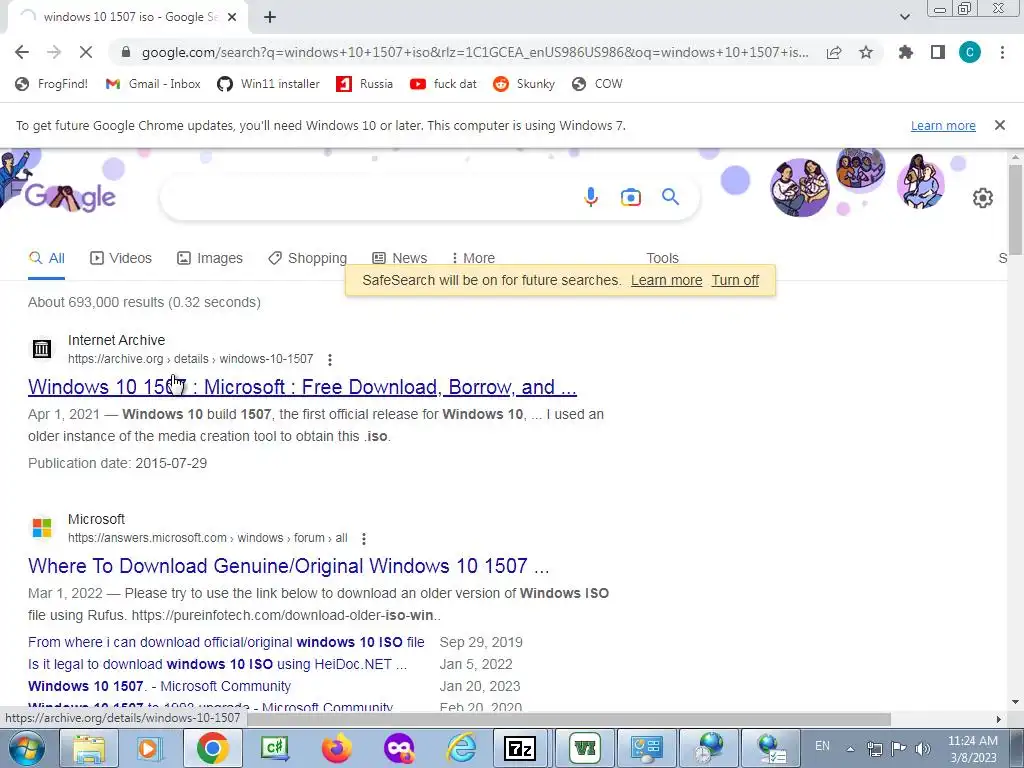Open the search Tools options
Viewport: 1024px width, 768px height.
(x=662, y=258)
